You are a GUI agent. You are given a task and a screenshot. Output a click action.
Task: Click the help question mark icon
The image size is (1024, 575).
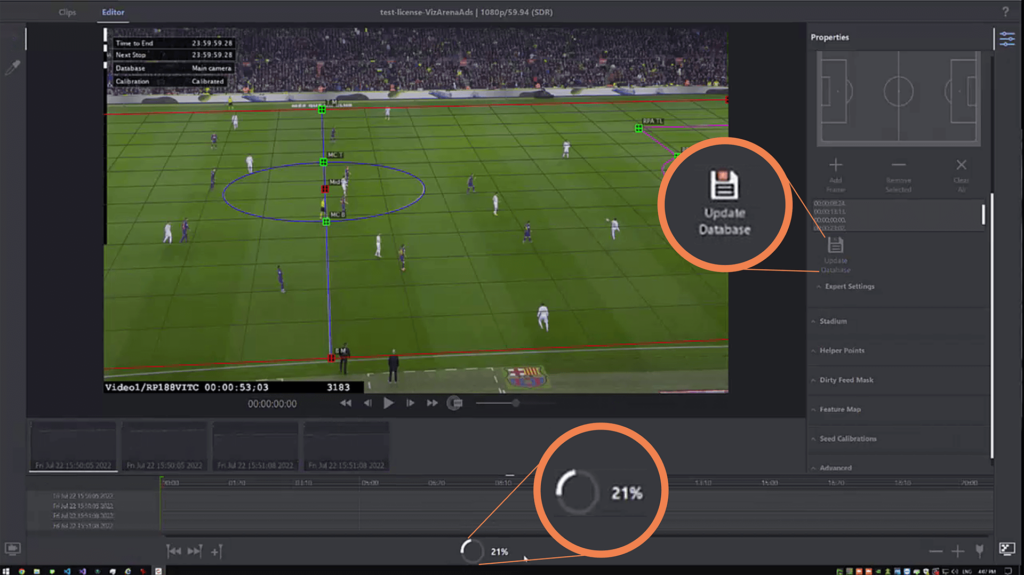coord(1005,12)
